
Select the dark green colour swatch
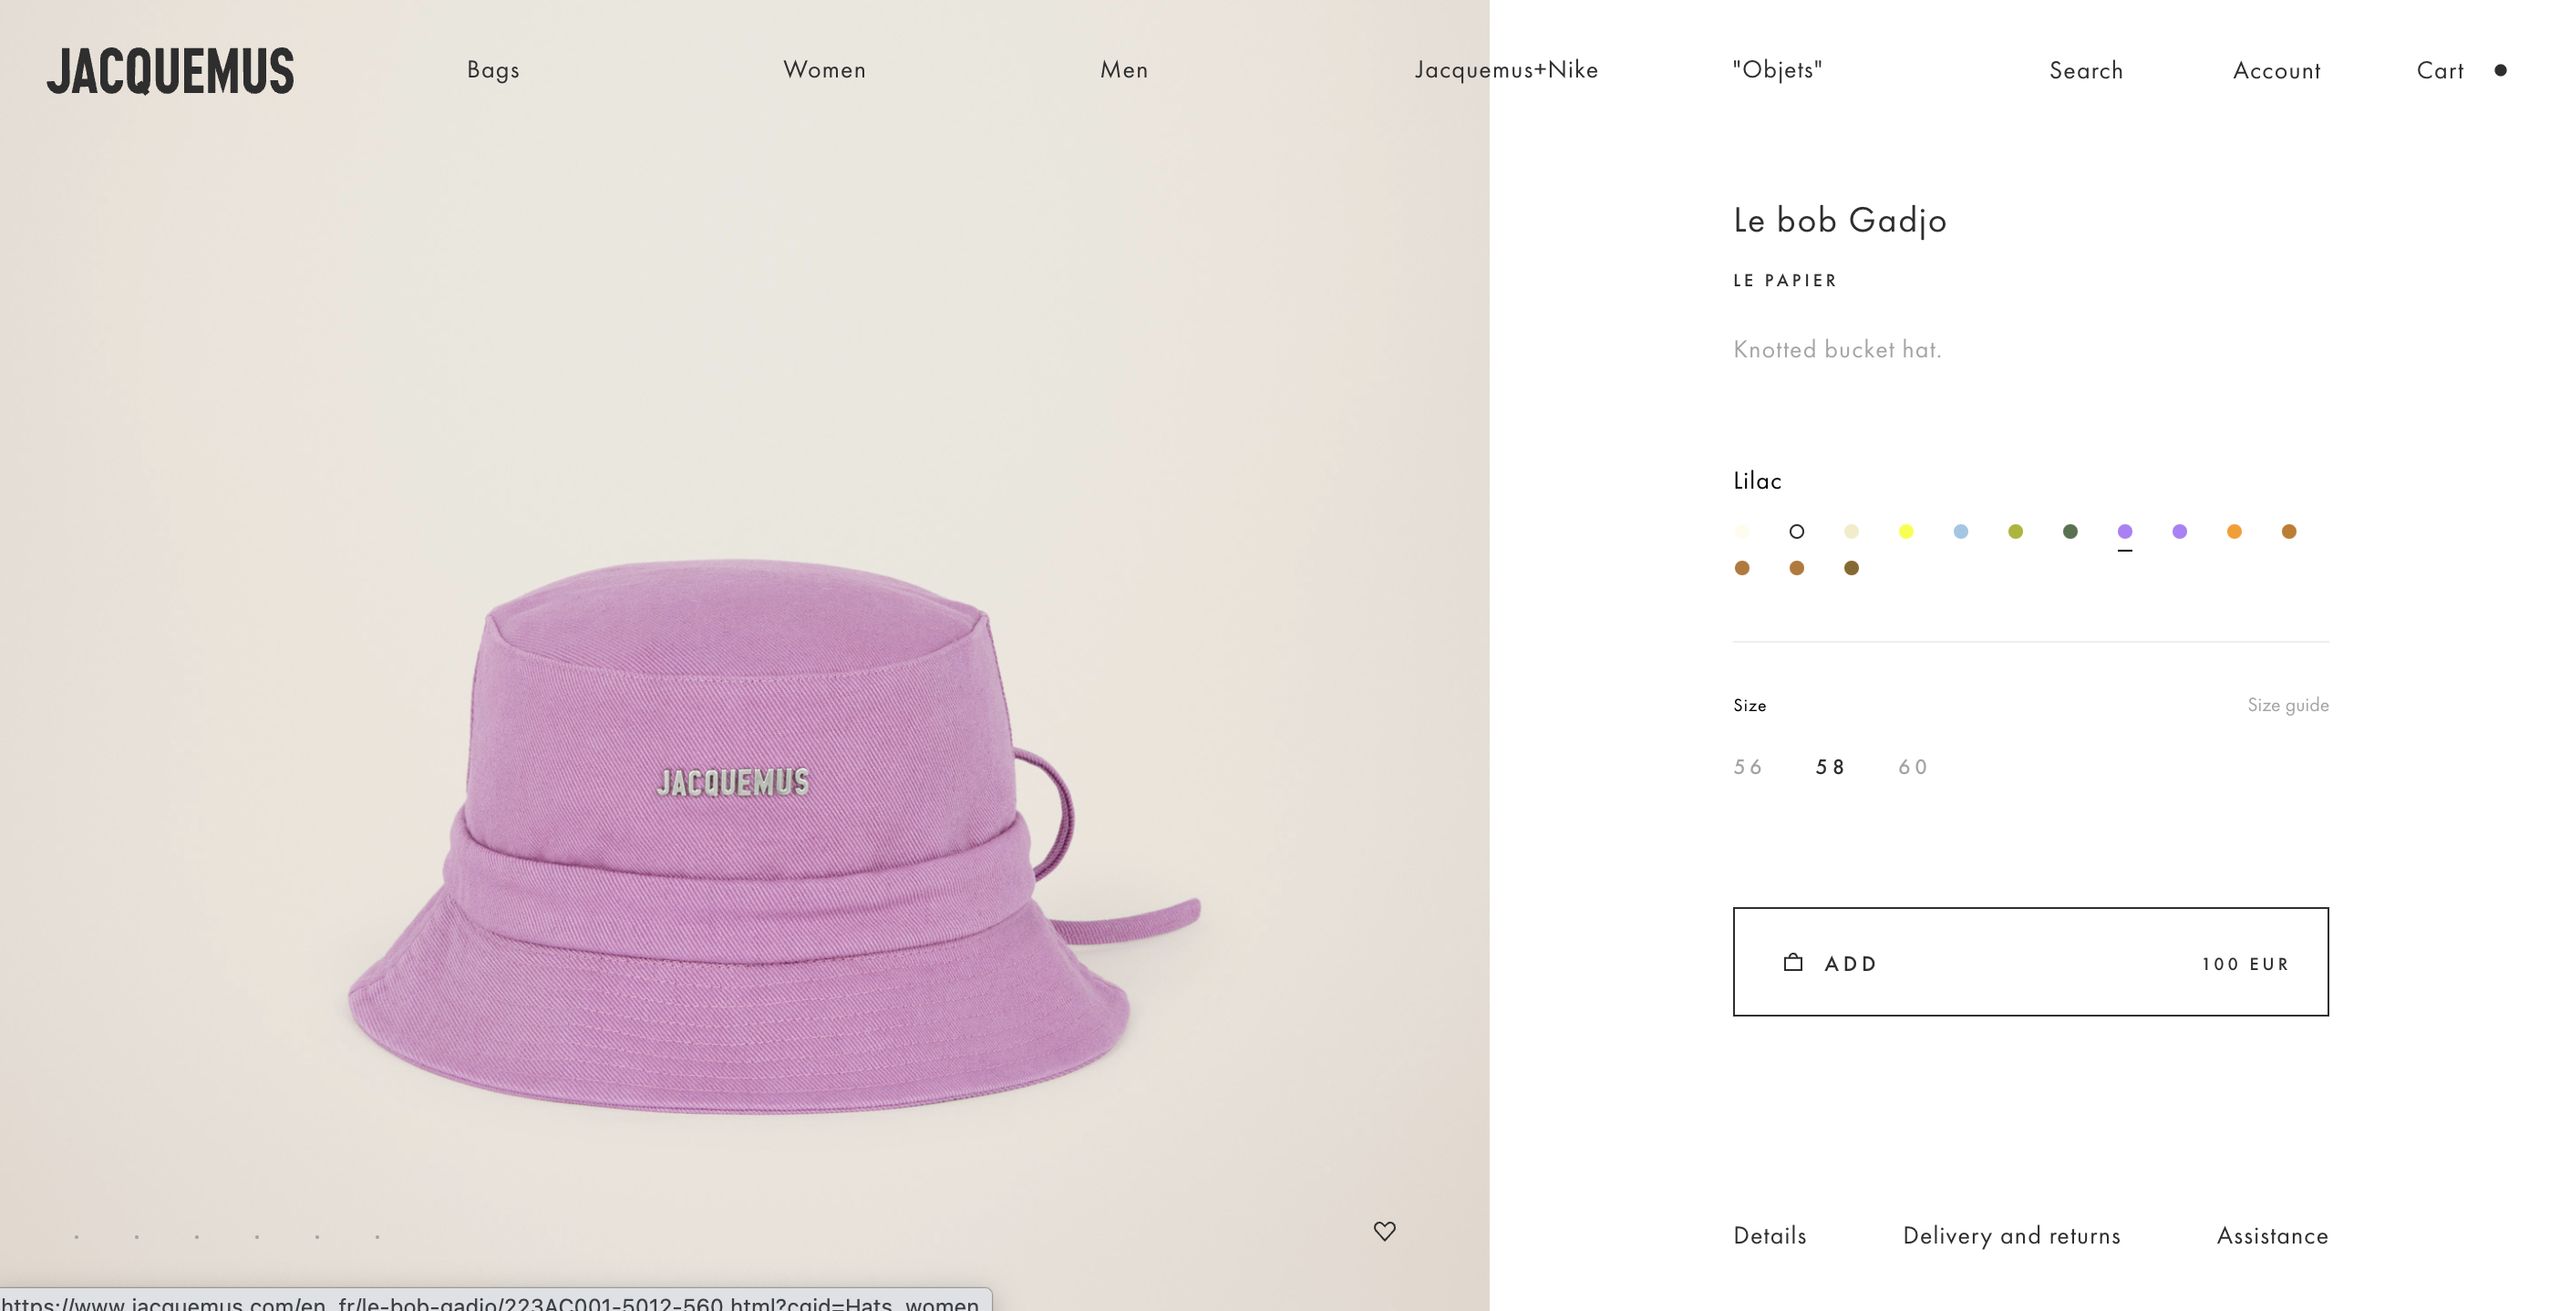click(2070, 532)
